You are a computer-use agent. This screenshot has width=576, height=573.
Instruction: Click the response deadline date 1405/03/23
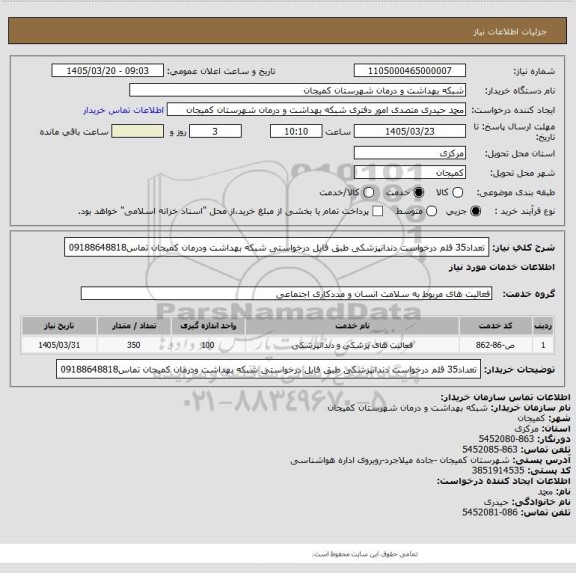[x=410, y=131]
